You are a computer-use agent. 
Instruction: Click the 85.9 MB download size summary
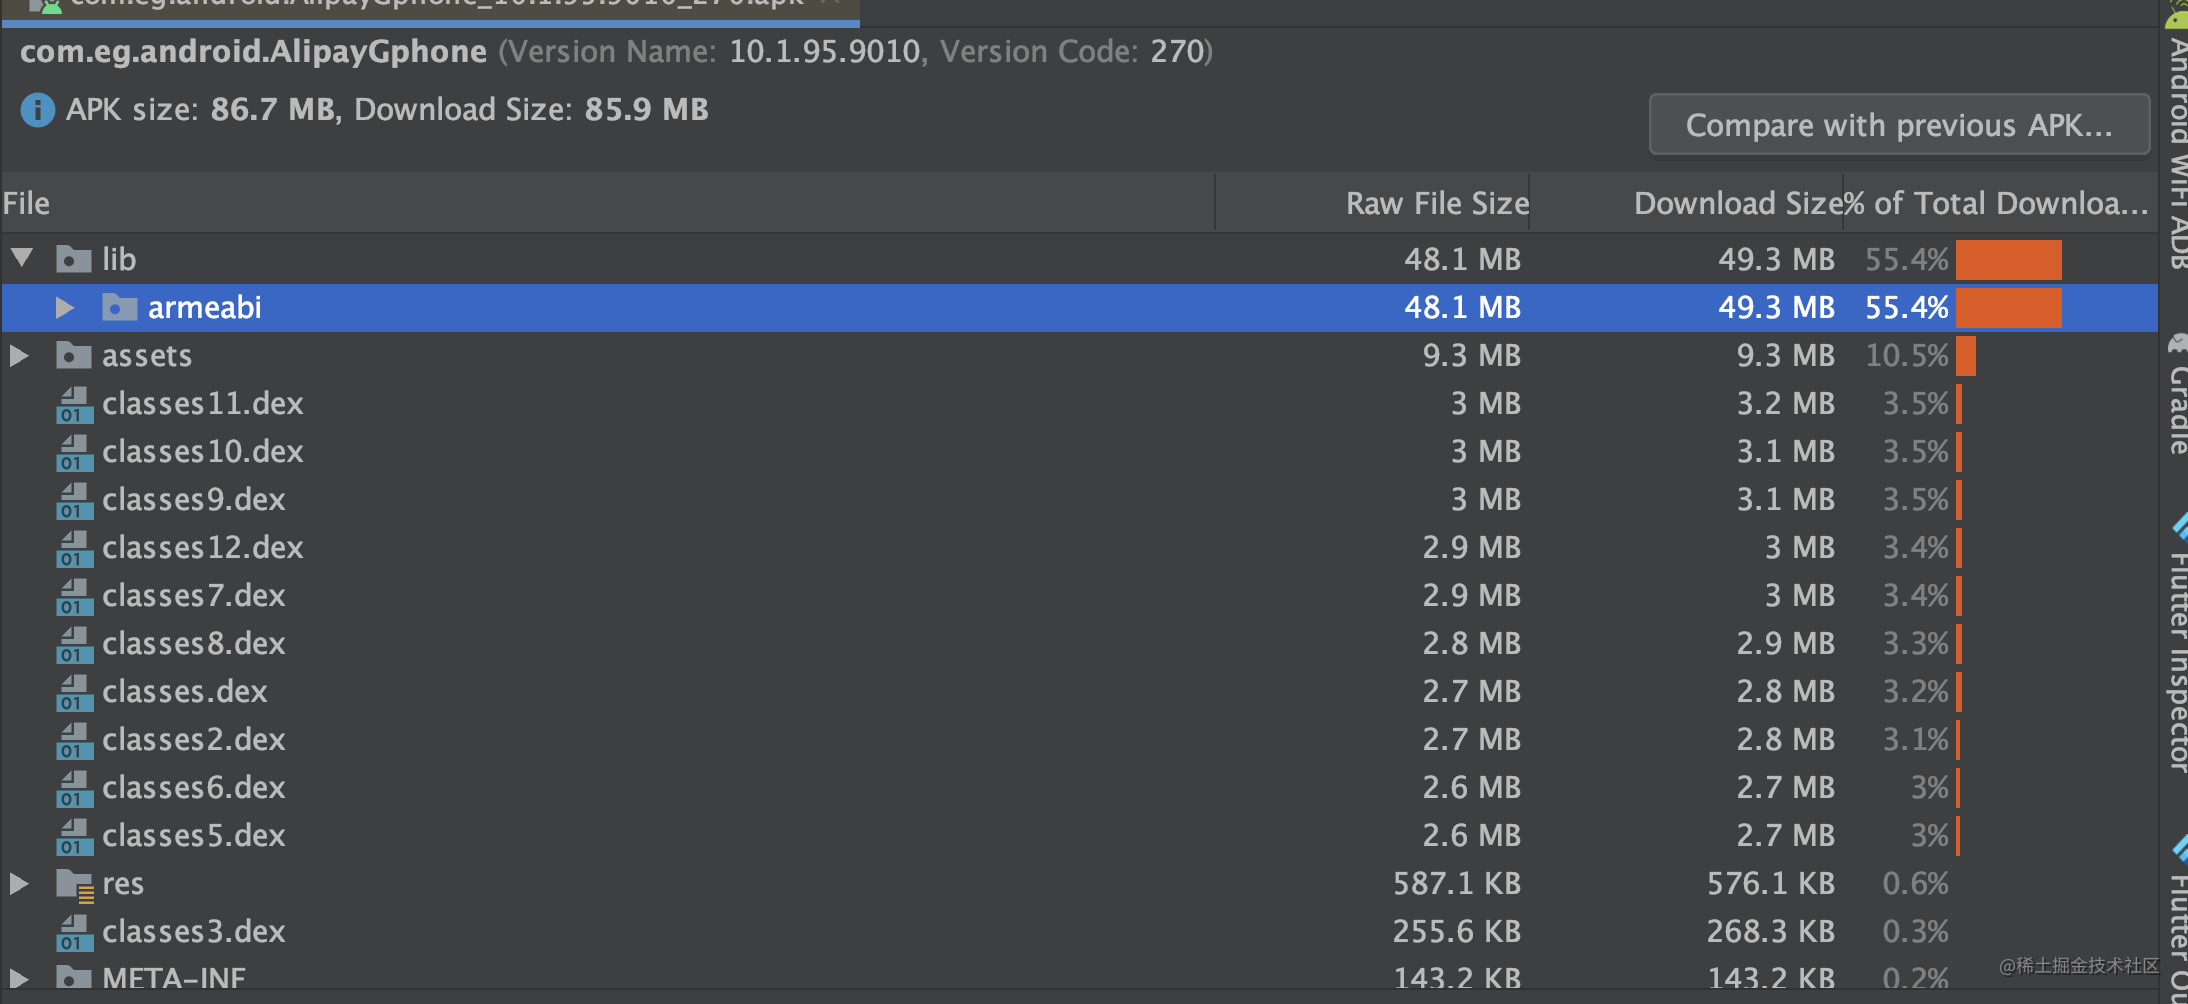coord(647,109)
